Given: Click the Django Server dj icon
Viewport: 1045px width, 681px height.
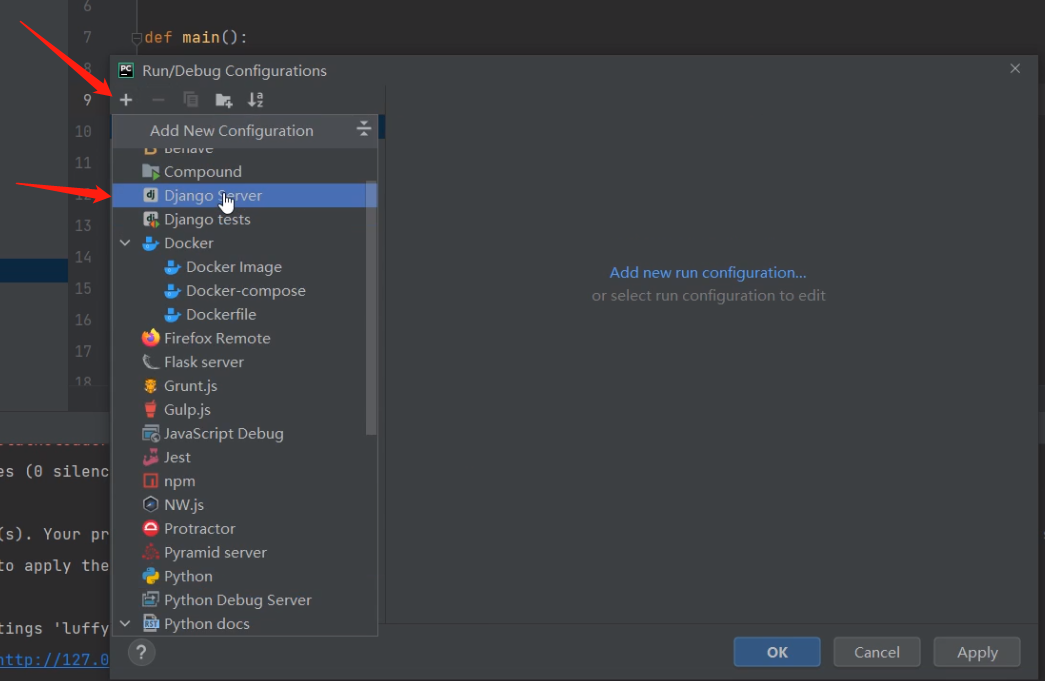Looking at the screenshot, I should tap(151, 195).
